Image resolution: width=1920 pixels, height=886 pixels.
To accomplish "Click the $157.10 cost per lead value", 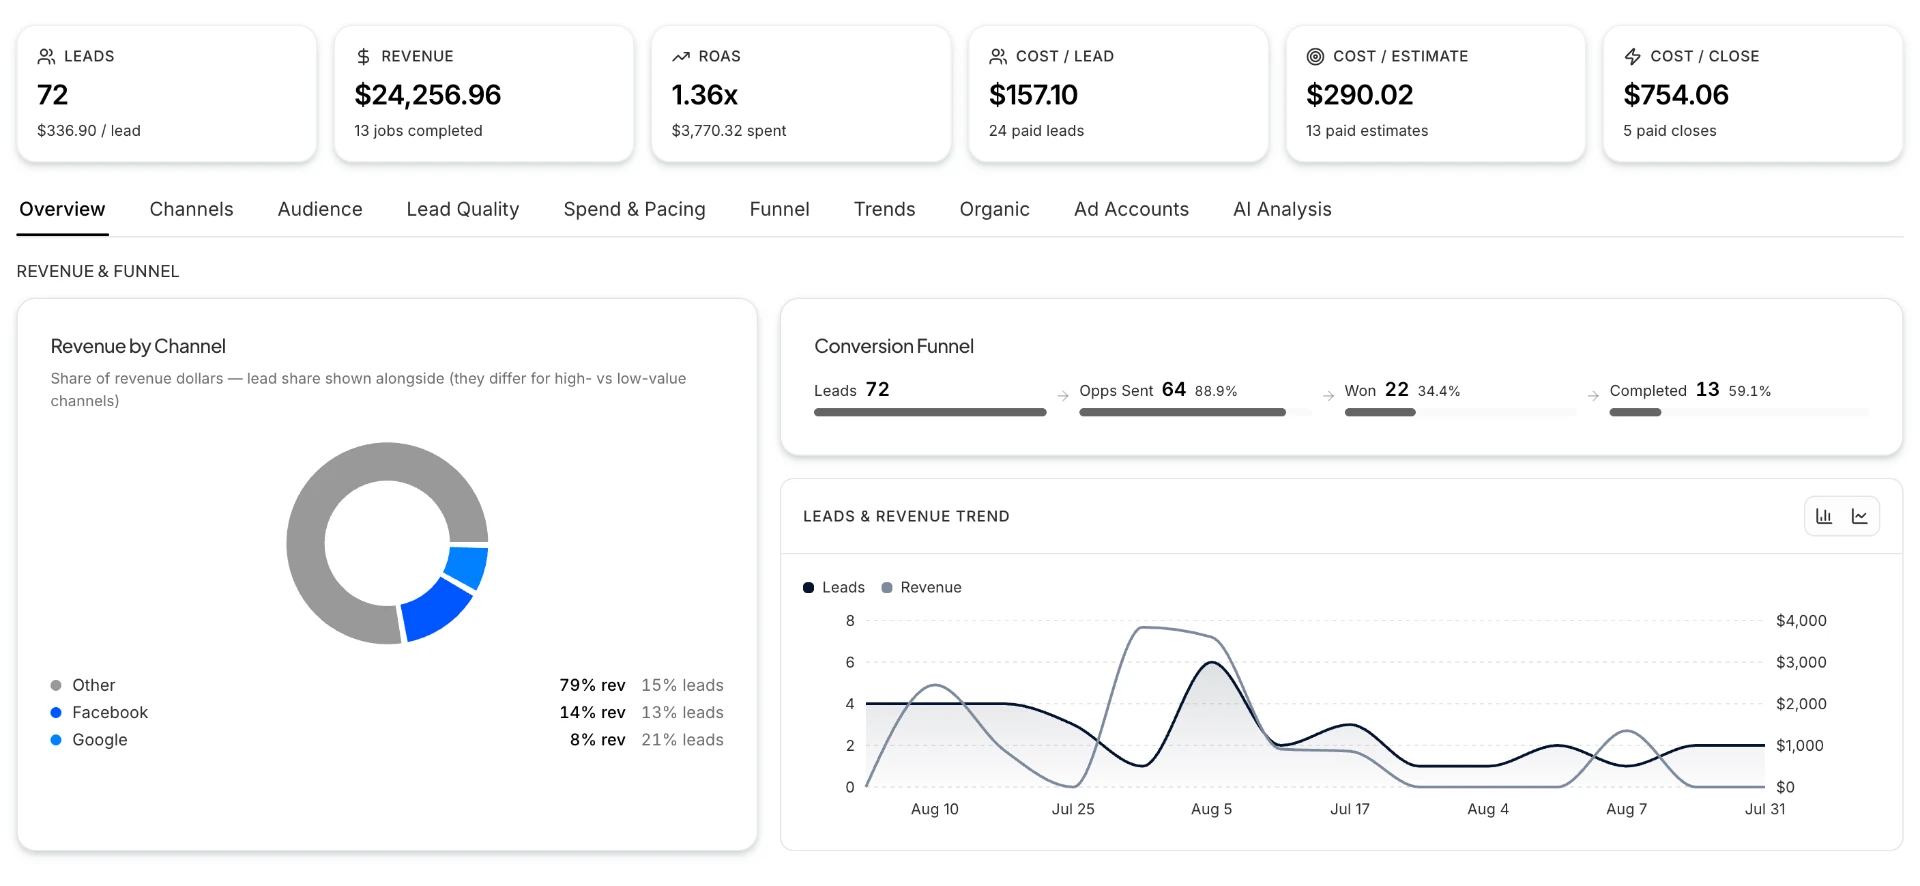I will (1033, 95).
